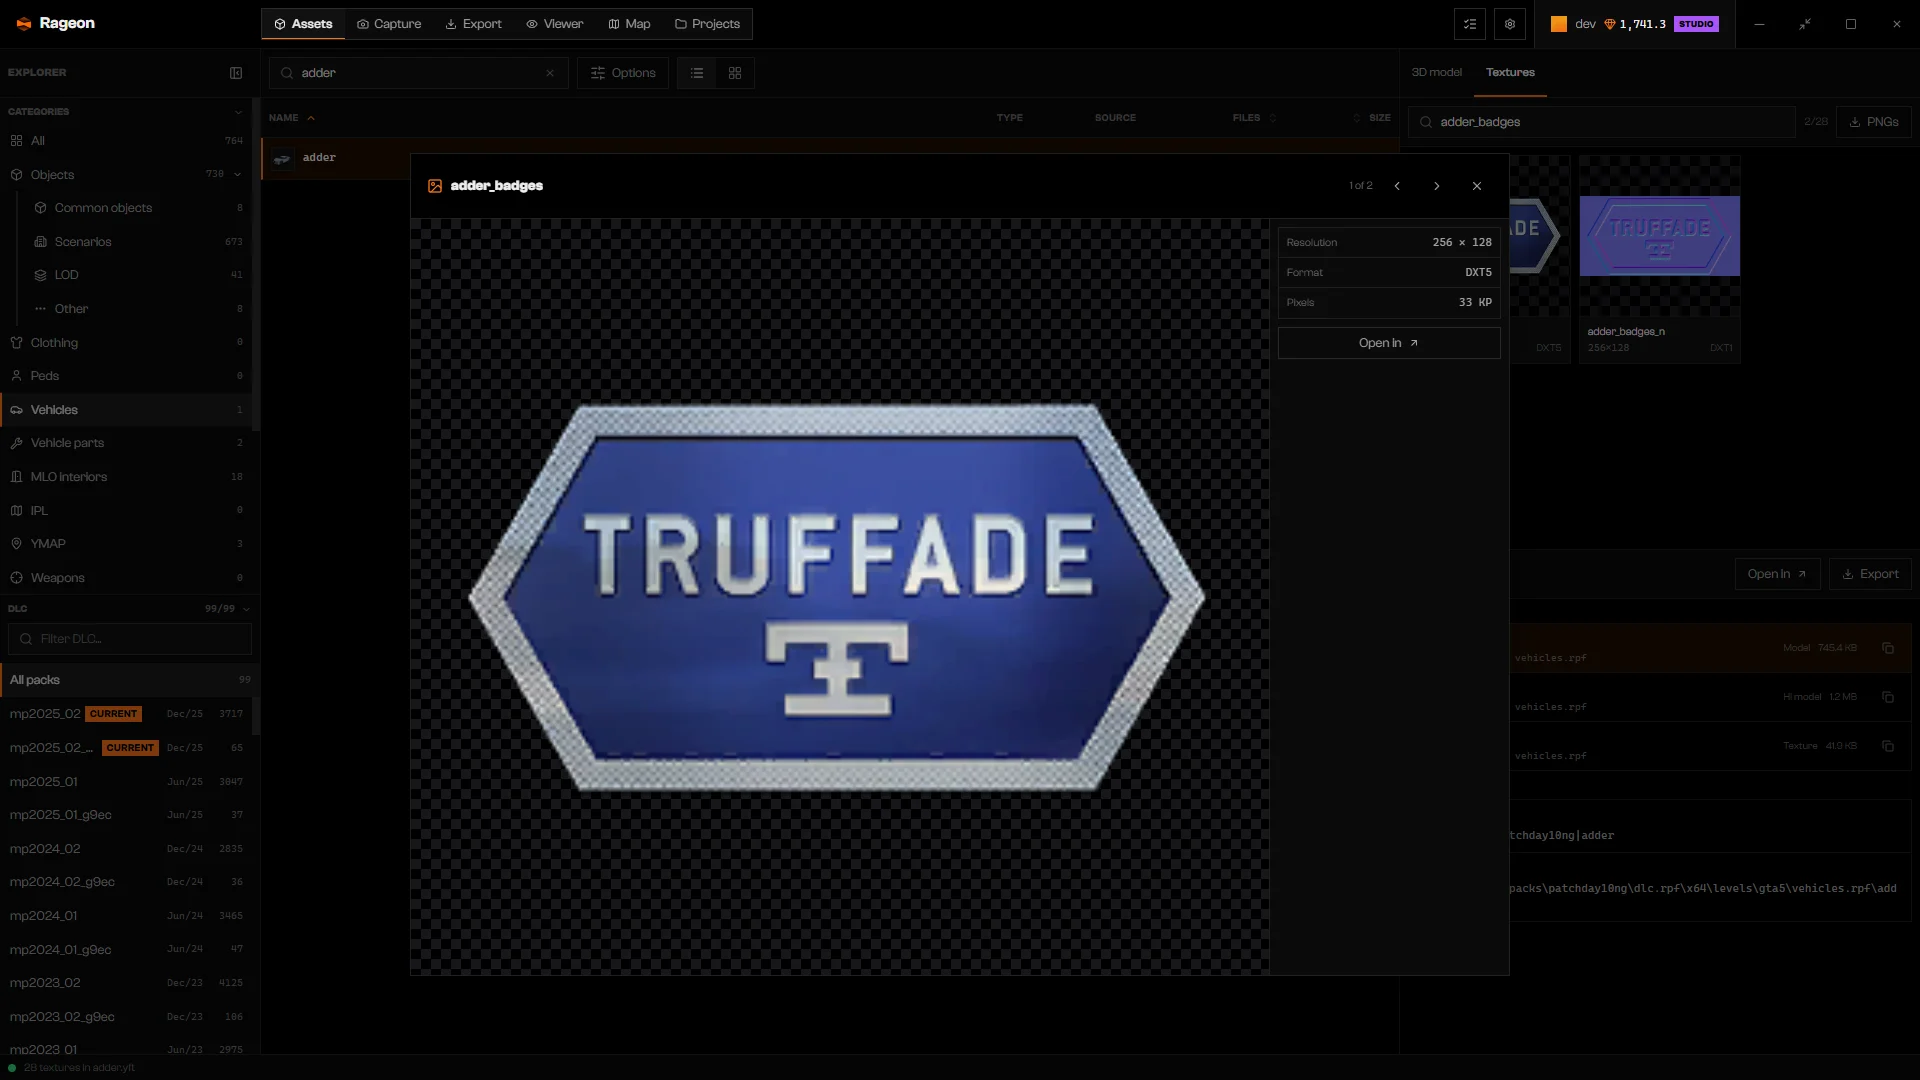Open the Assets tab

pos(303,24)
